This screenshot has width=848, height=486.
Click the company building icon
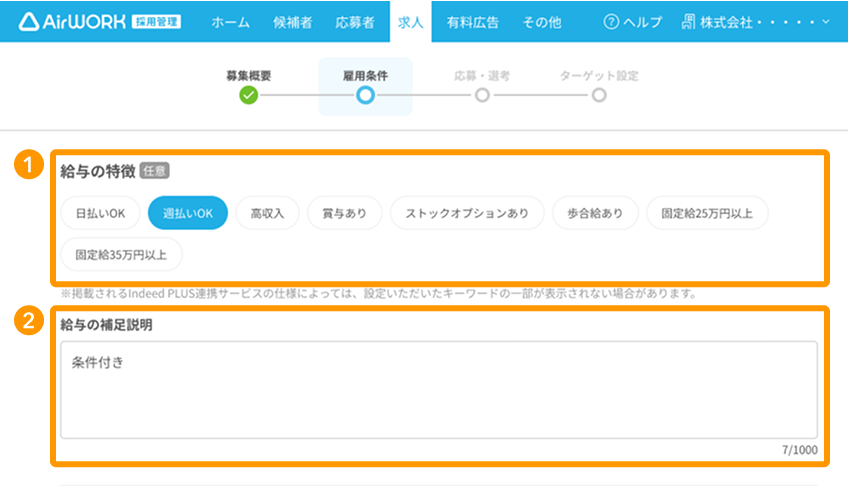pyautogui.click(x=688, y=22)
